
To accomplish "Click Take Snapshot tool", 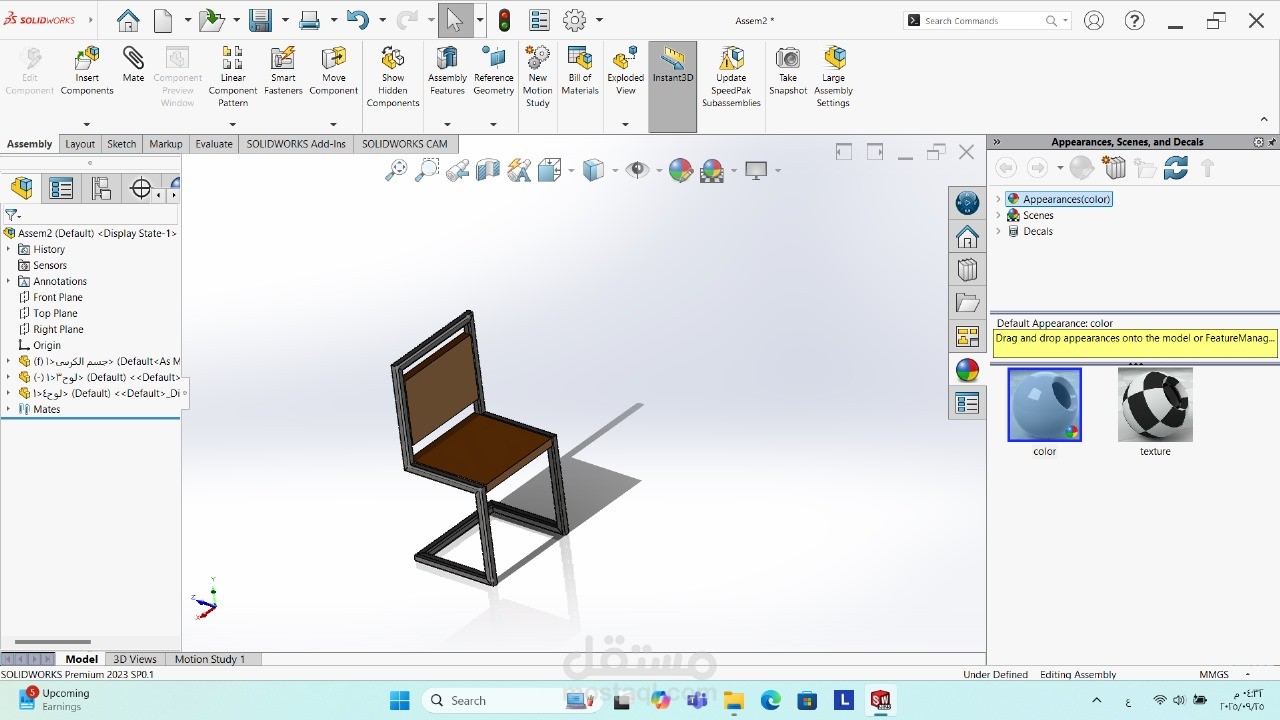I will click(788, 71).
